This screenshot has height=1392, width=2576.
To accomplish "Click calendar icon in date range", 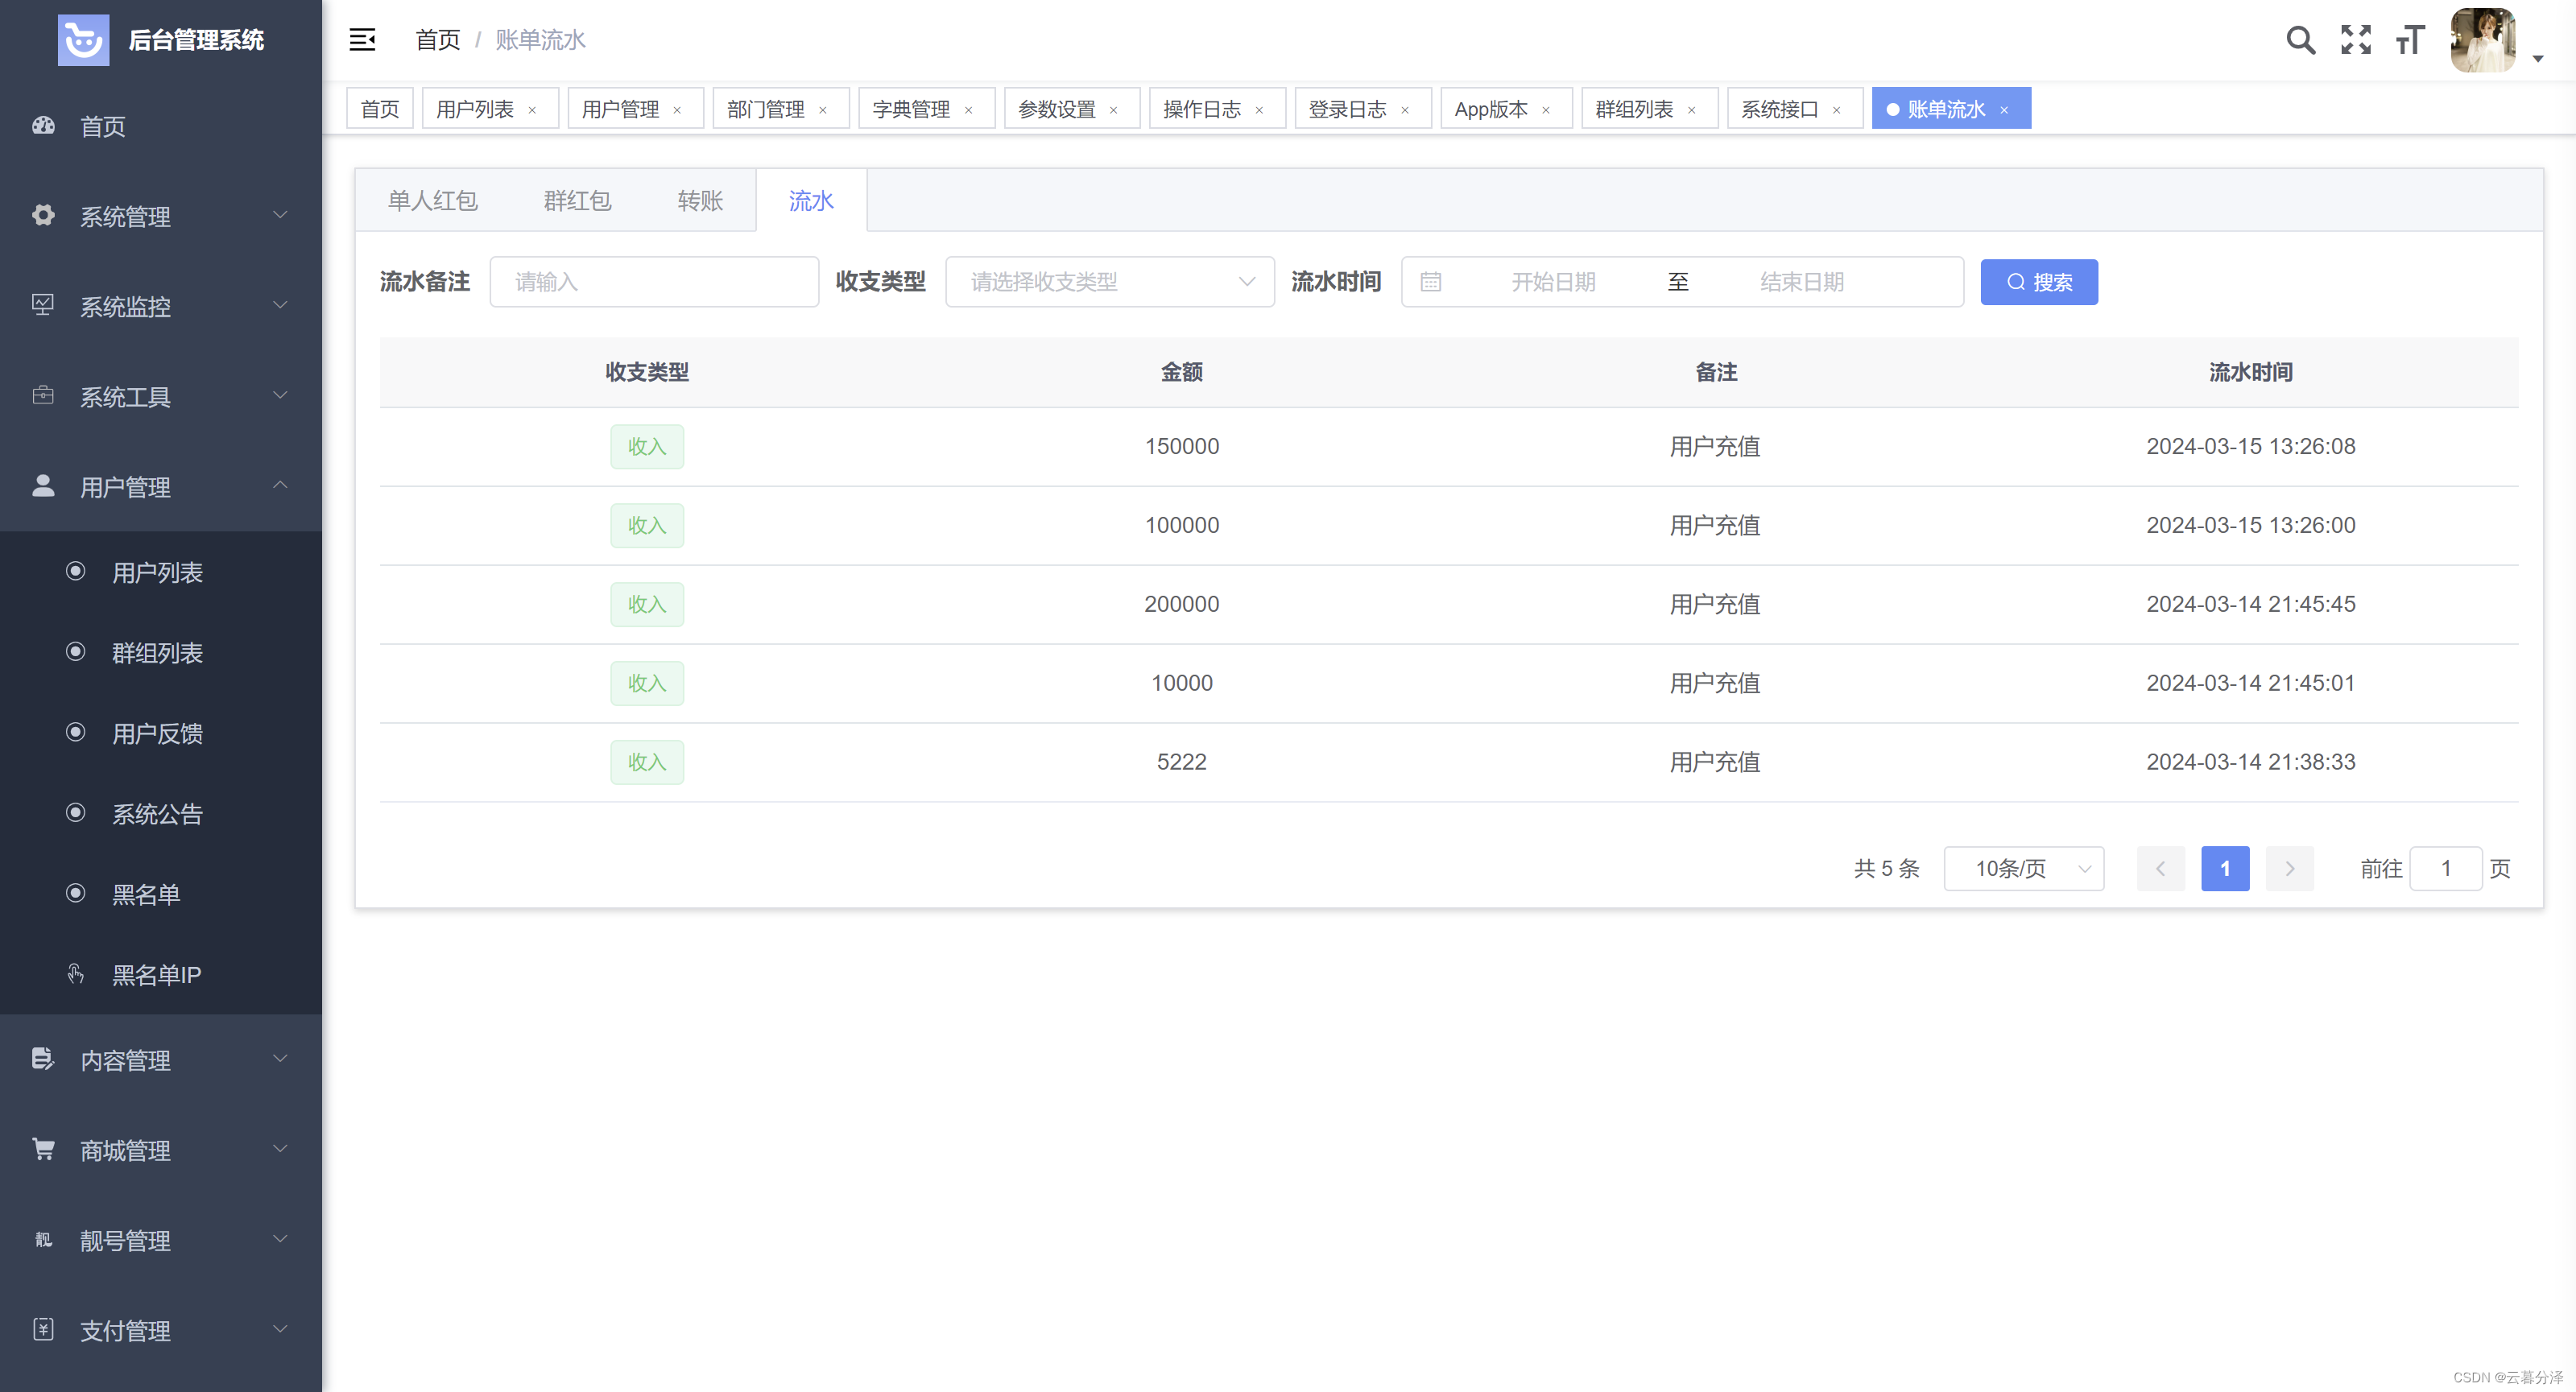I will click(1431, 282).
